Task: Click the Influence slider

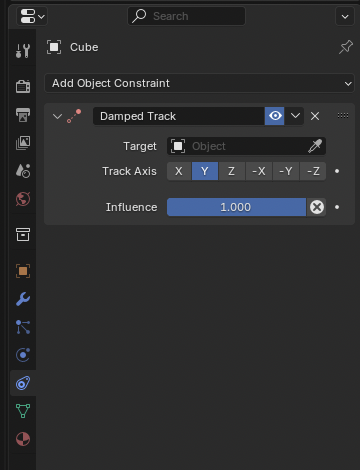Action: tap(236, 207)
